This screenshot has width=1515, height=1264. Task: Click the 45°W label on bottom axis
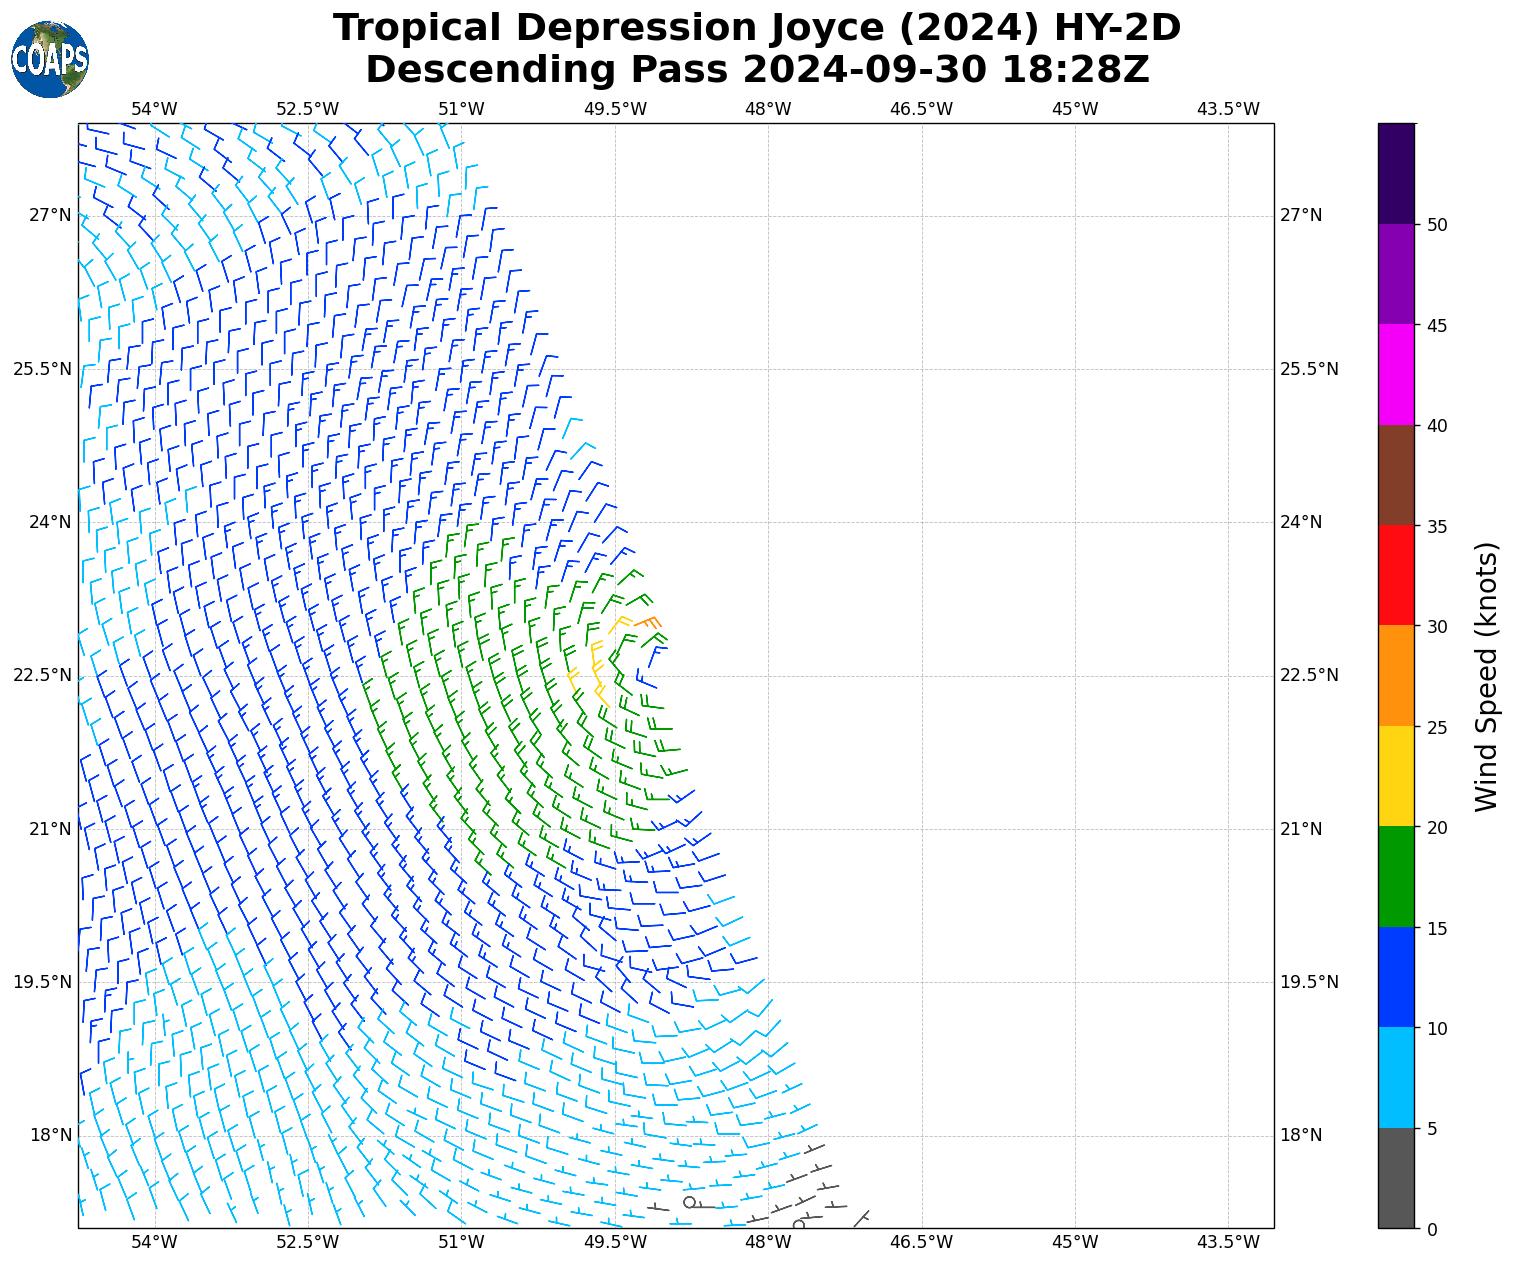(1075, 1242)
